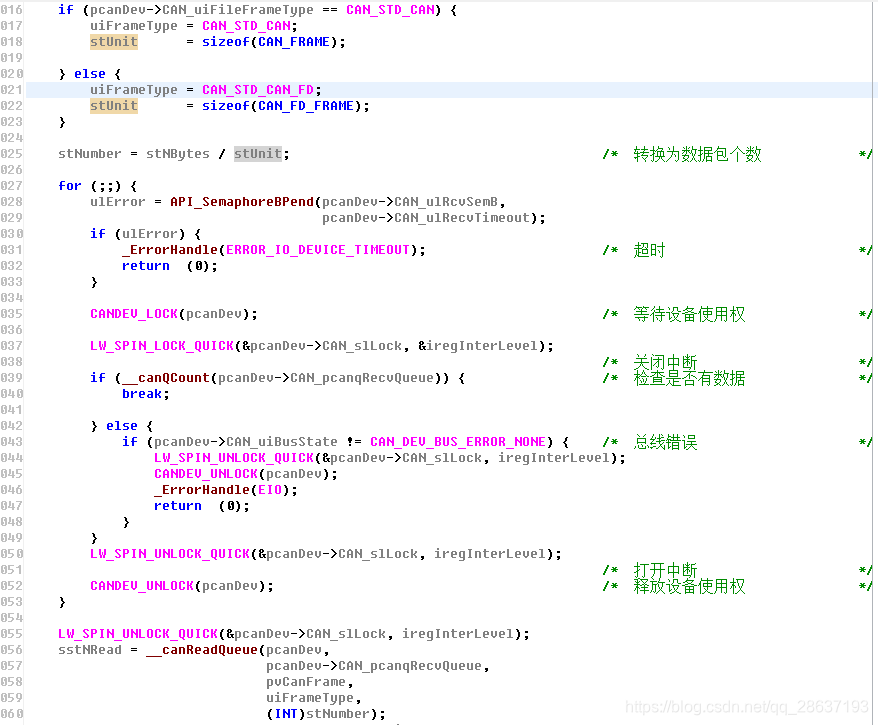Click (INT)stNumber argument on line 060
878x725 pixels.
pos(317,714)
